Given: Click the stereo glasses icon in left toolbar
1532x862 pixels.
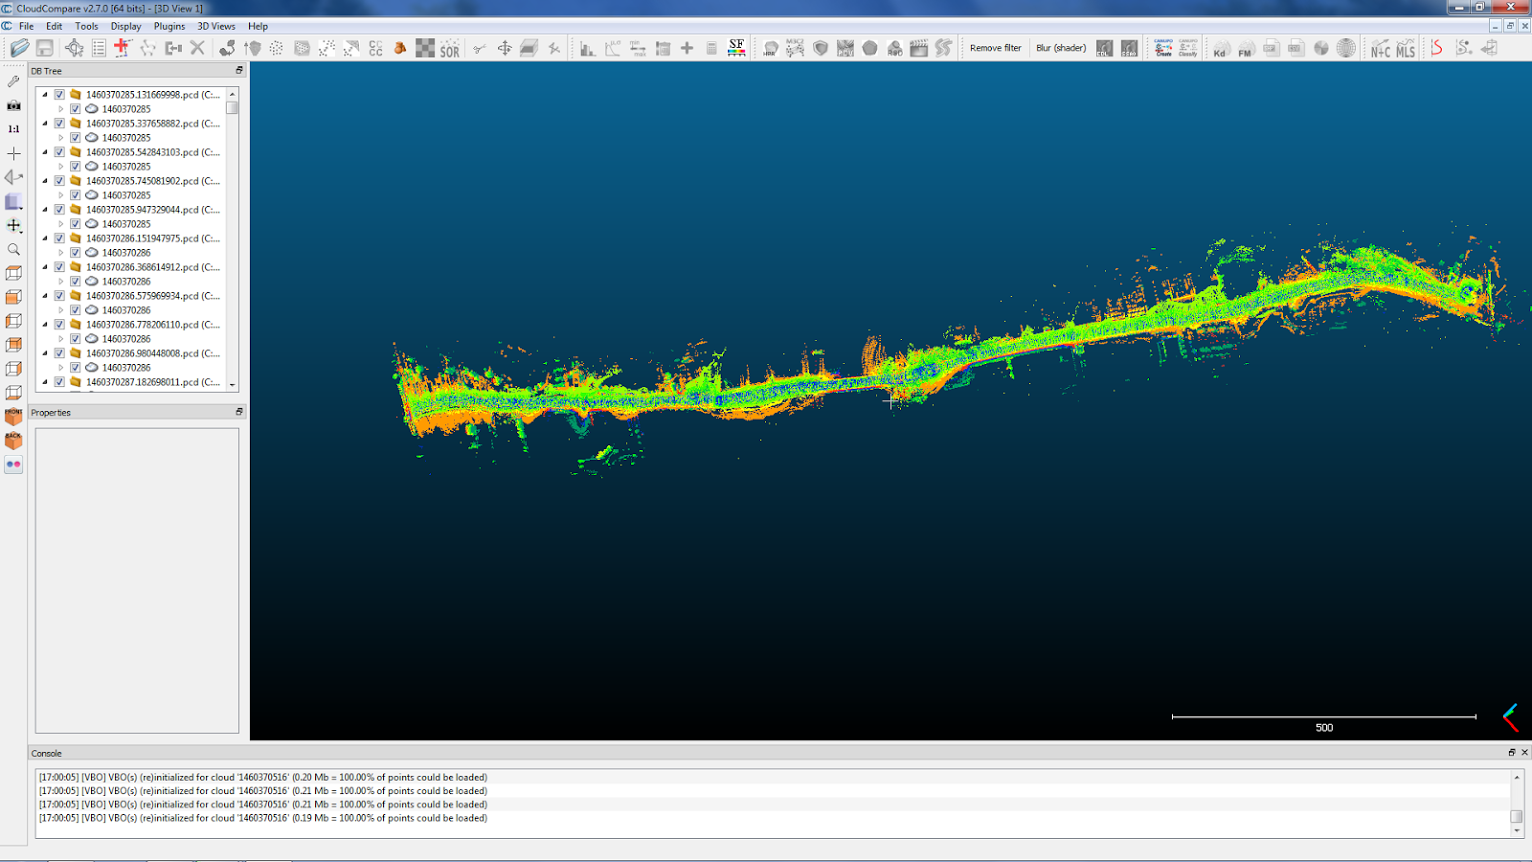Looking at the screenshot, I should click(13, 464).
